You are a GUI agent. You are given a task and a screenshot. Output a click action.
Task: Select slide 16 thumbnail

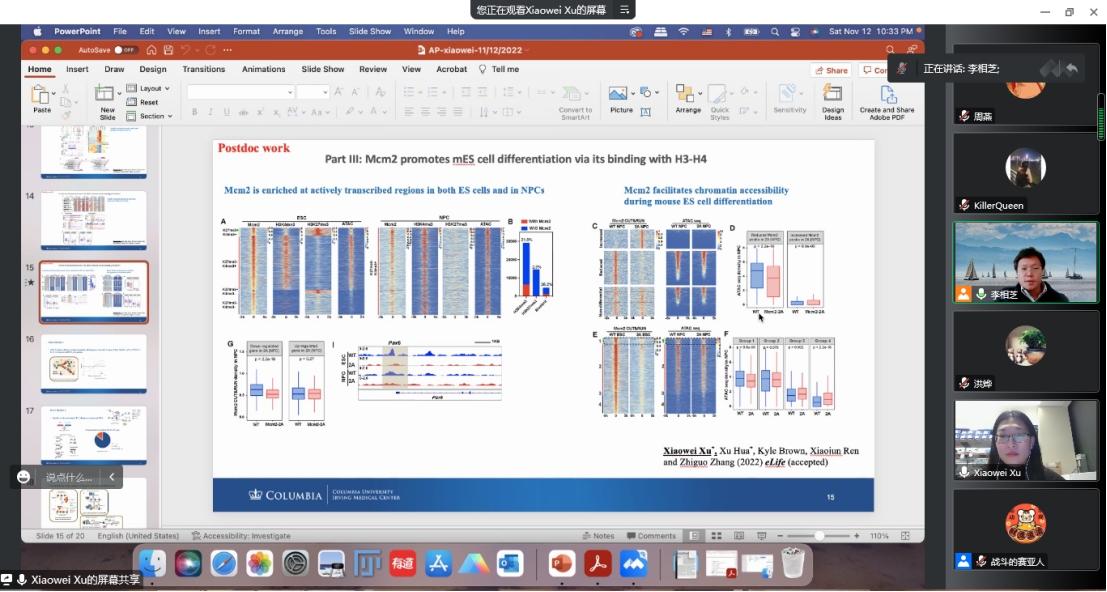(93, 364)
